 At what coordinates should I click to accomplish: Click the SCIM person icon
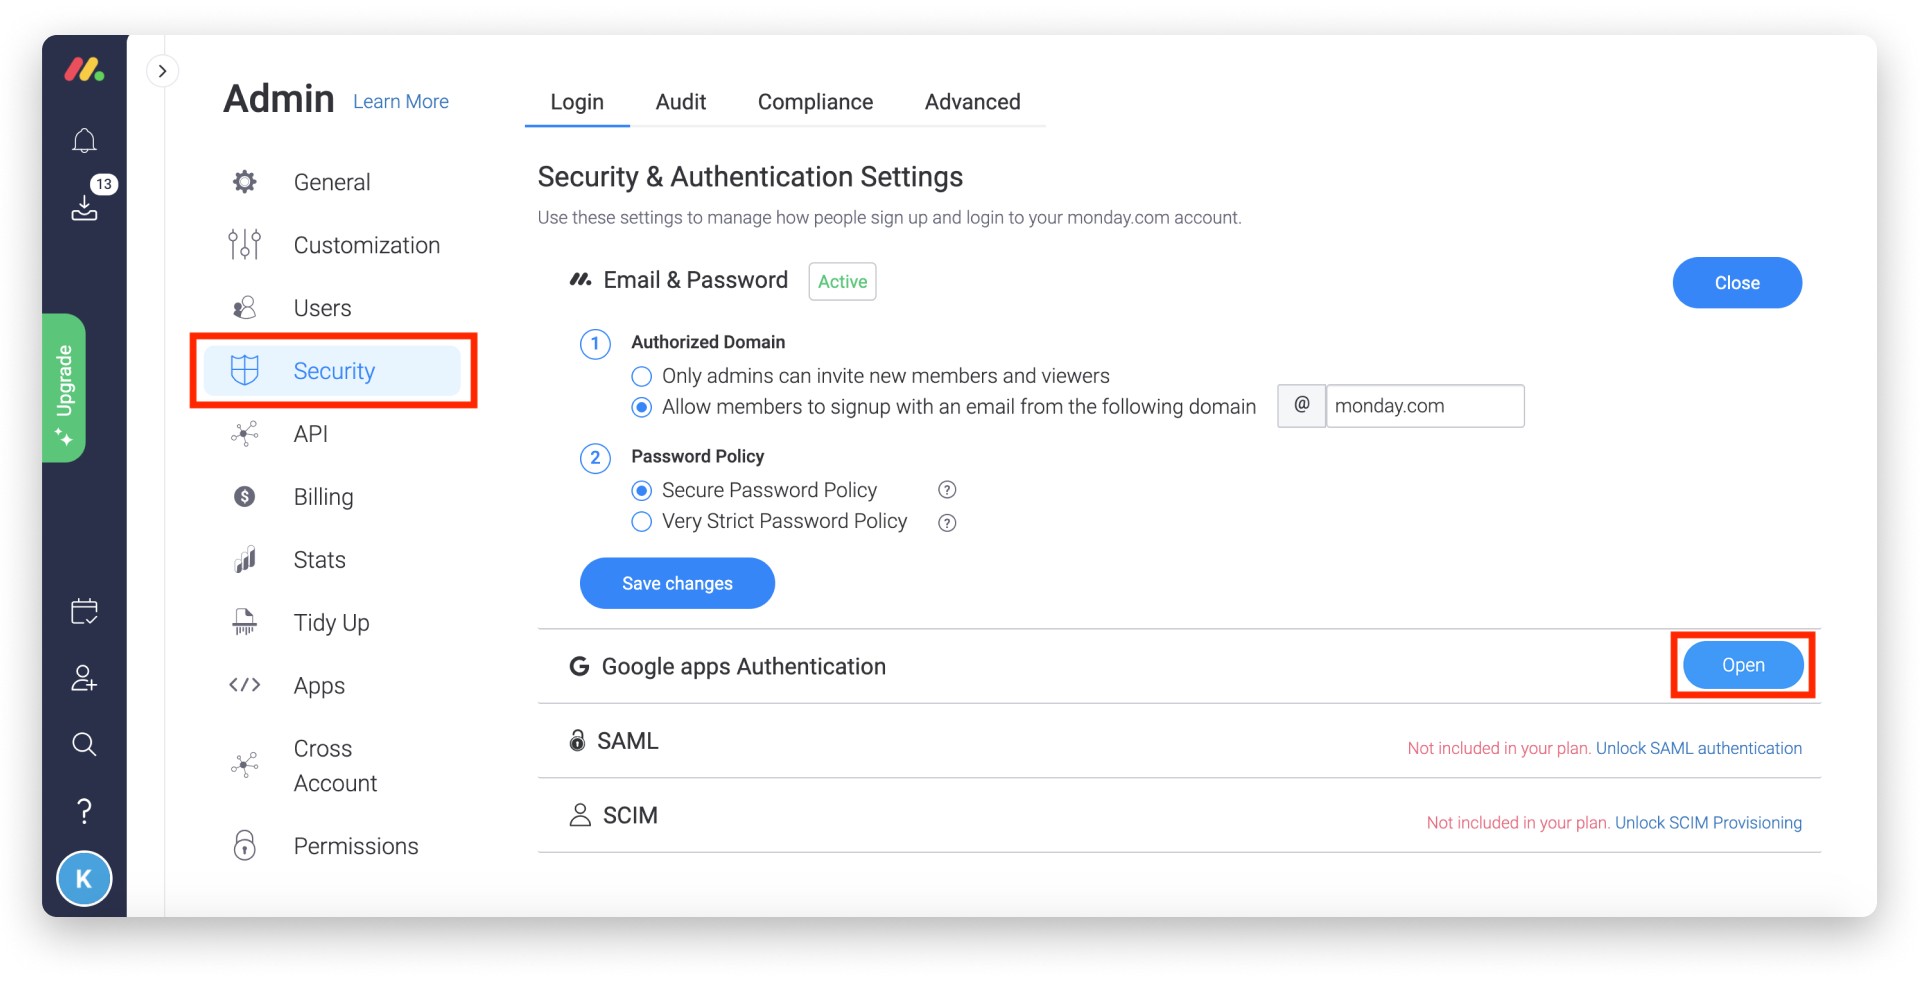(580, 815)
